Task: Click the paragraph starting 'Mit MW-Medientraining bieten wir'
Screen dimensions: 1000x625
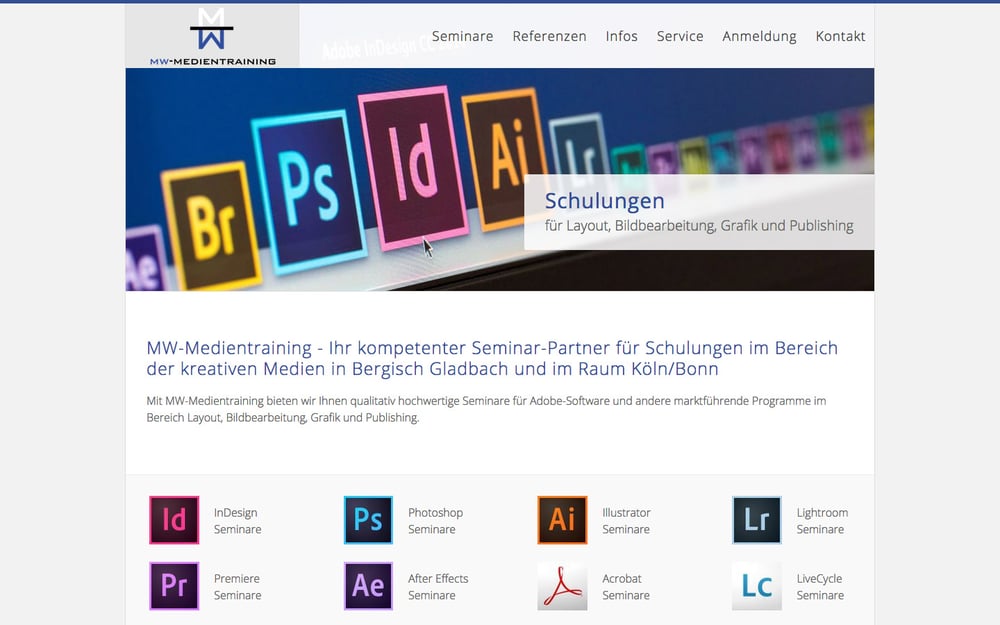Action: pyautogui.click(x=486, y=409)
